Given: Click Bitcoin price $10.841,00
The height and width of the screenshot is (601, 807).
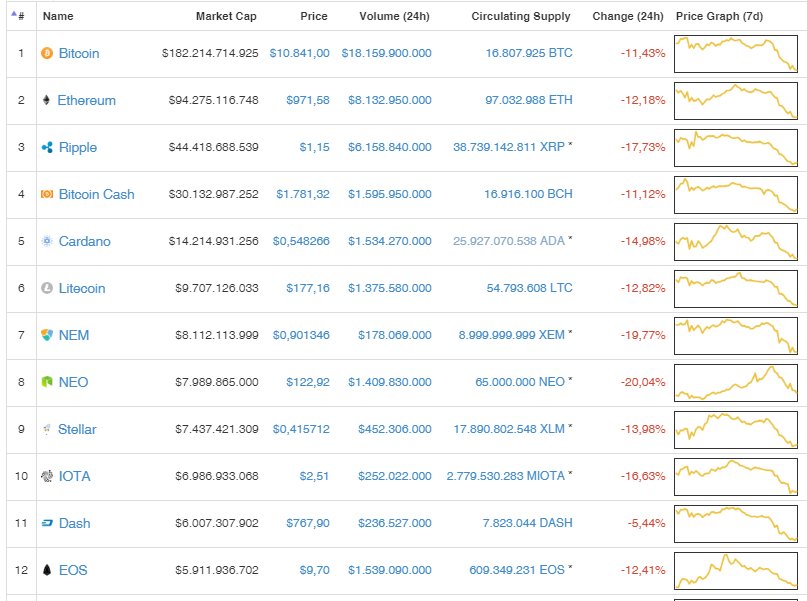Looking at the screenshot, I should tap(300, 53).
